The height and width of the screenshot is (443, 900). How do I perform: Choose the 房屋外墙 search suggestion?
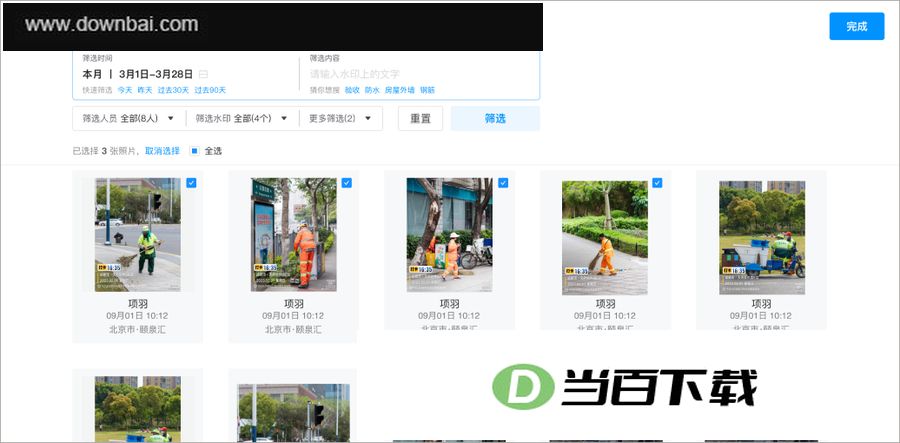(399, 90)
